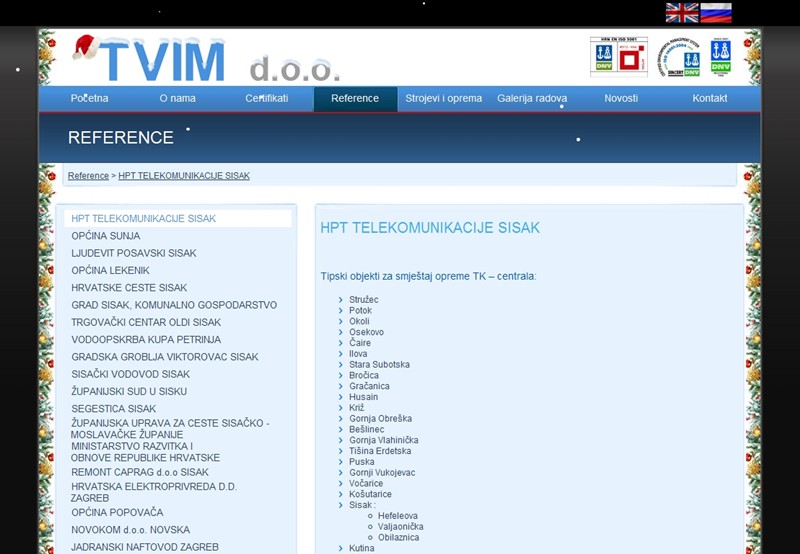Open Galerija radova menu item
Image resolution: width=800 pixels, height=554 pixels.
tap(532, 98)
